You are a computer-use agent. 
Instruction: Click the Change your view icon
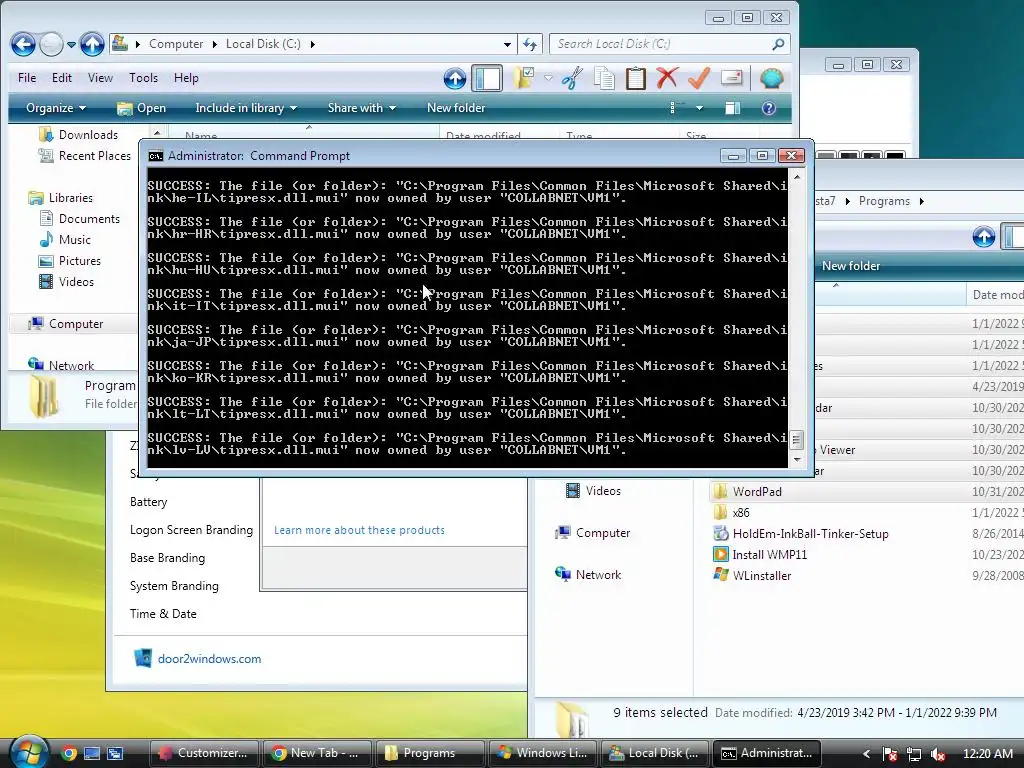pos(677,108)
